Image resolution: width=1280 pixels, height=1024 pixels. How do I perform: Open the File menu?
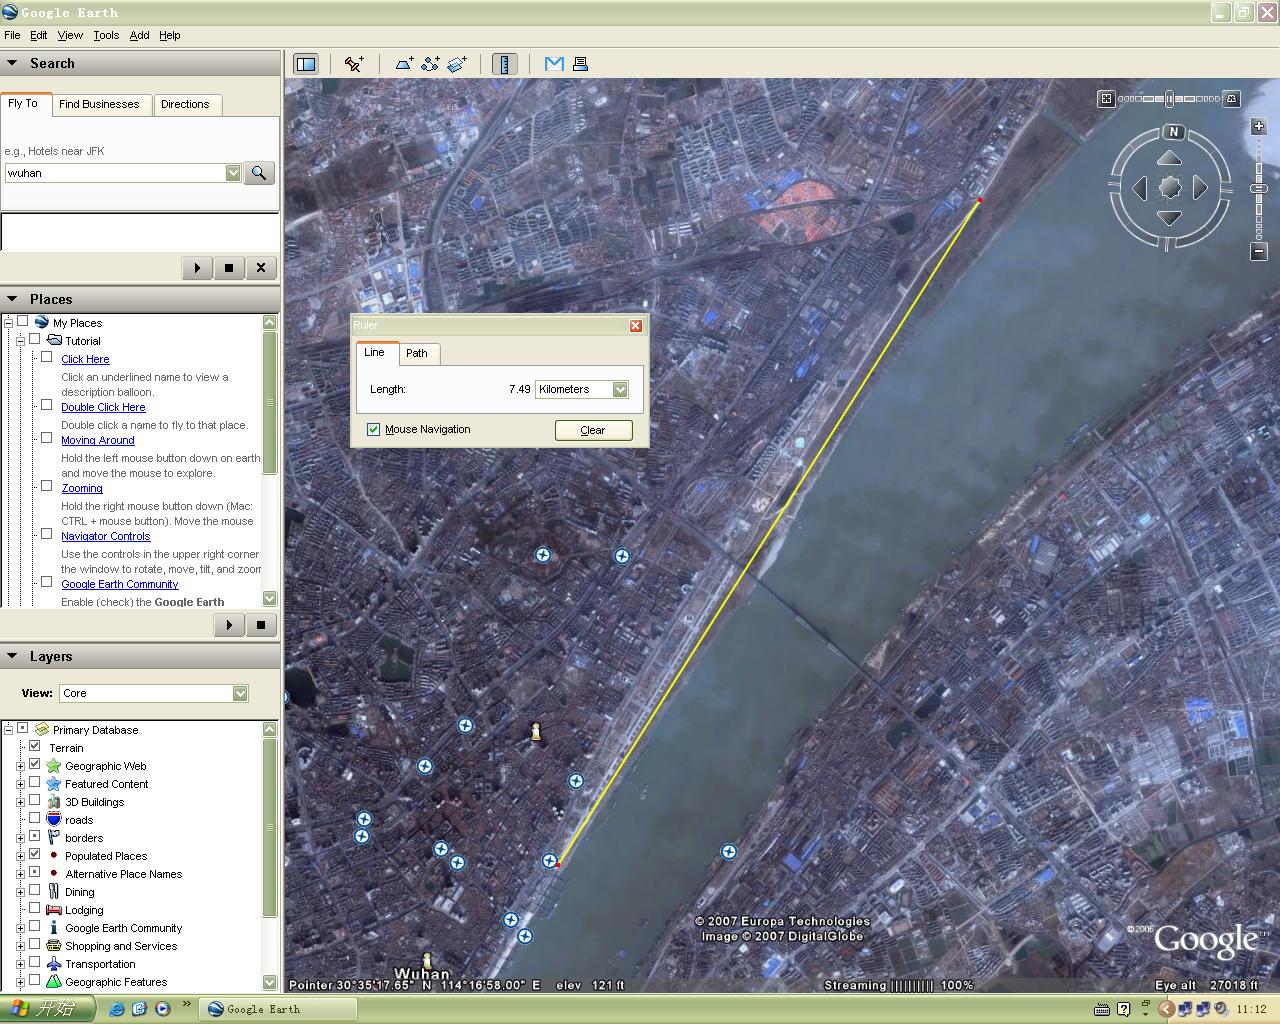[12, 35]
